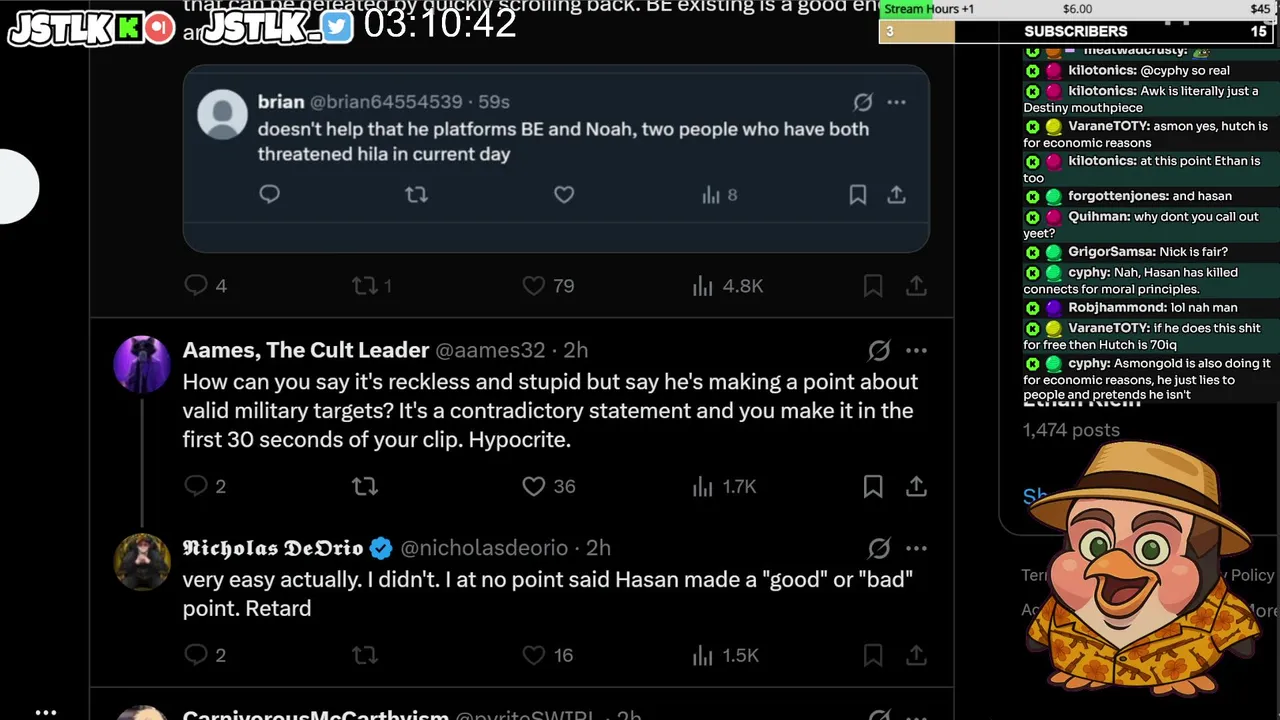Viewport: 1280px width, 720px height.
Task: Toggle bookmark on Nicholas DeOrio's tweet
Action: click(873, 655)
